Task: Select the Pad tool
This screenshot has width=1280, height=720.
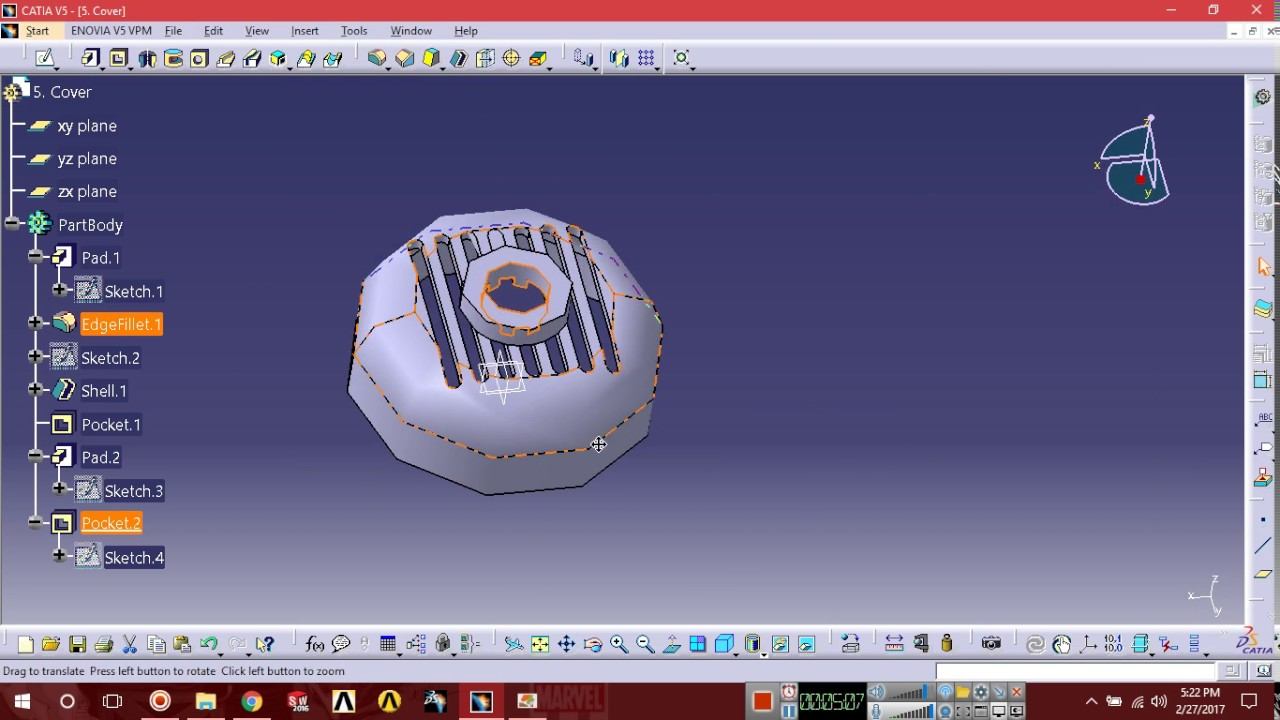Action: pyautogui.click(x=91, y=58)
